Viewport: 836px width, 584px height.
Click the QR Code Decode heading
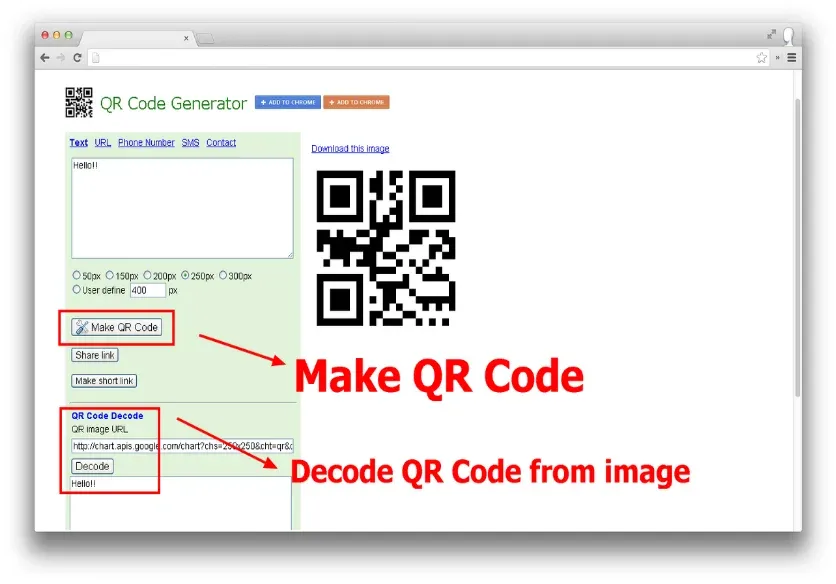coord(107,415)
